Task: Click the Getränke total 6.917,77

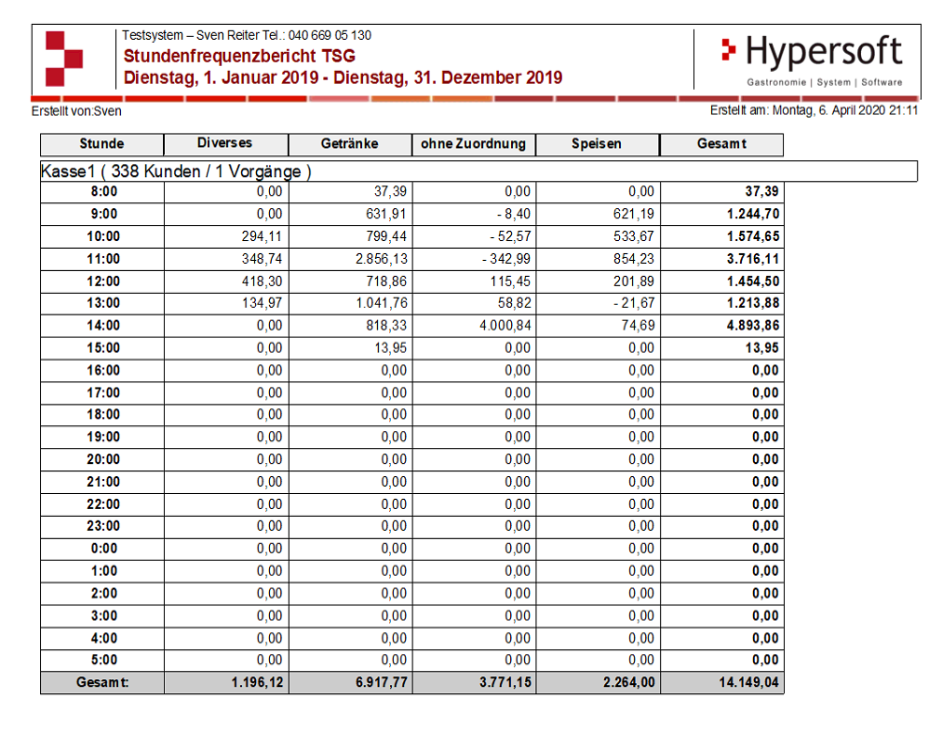Action: [x=381, y=683]
